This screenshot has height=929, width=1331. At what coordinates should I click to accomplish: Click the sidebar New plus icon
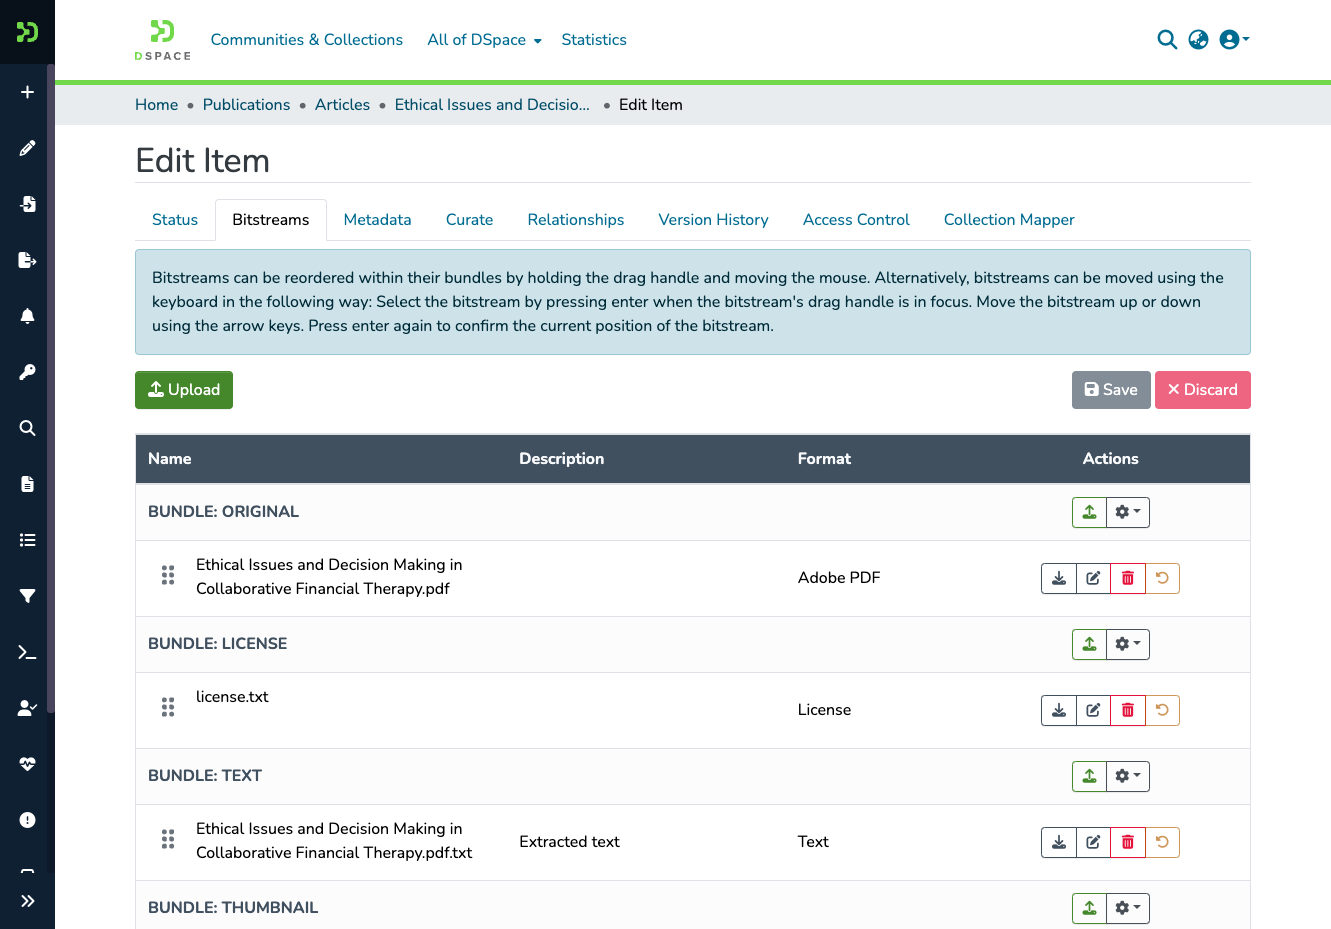pos(27,92)
